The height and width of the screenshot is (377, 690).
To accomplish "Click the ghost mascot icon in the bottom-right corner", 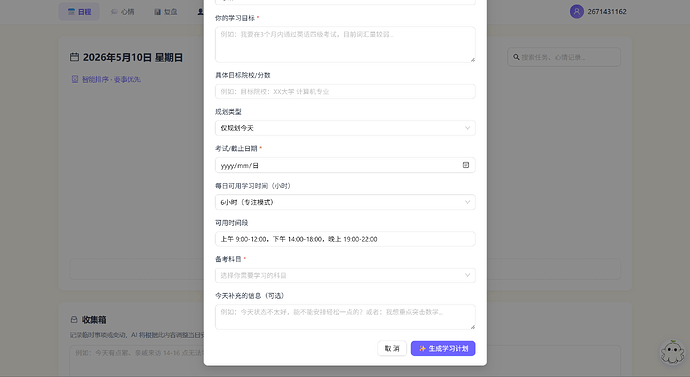I will pyautogui.click(x=672, y=352).
